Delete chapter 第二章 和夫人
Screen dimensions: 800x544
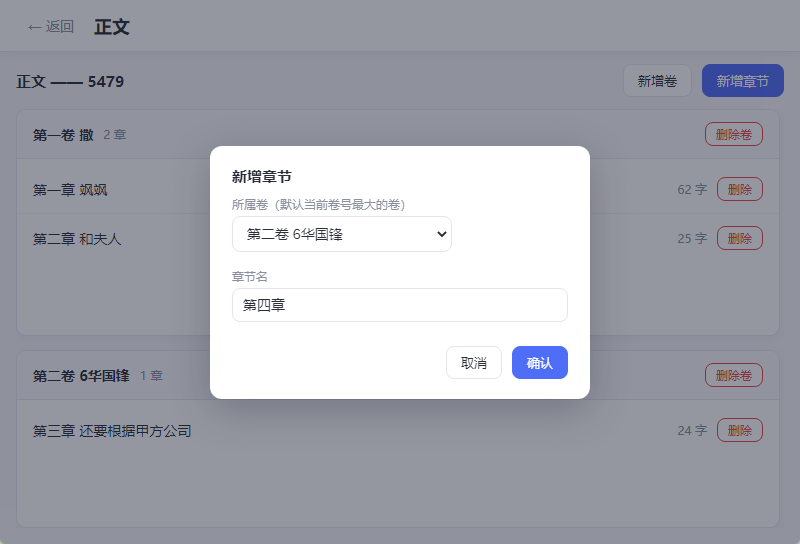(739, 238)
